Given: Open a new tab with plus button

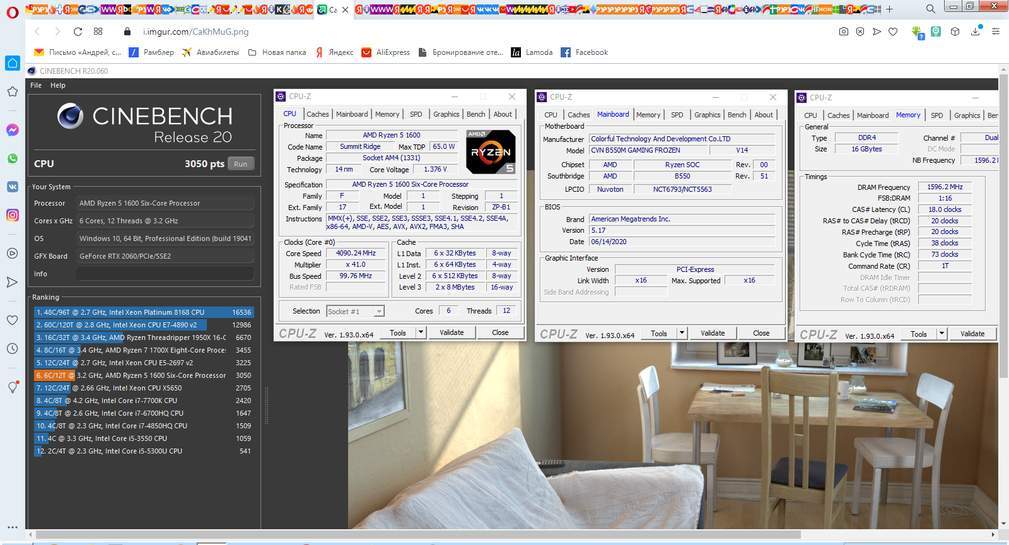Looking at the screenshot, I should 889,9.
